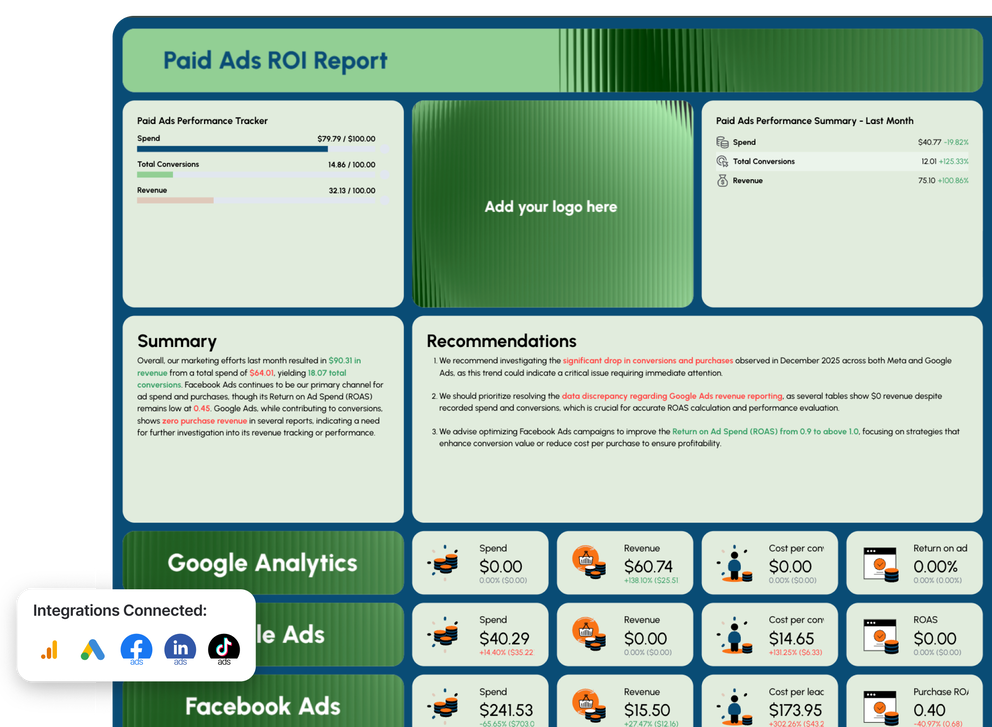The height and width of the screenshot is (727, 992).
Task: Click the TikTok Ads integration icon
Action: pos(223,648)
